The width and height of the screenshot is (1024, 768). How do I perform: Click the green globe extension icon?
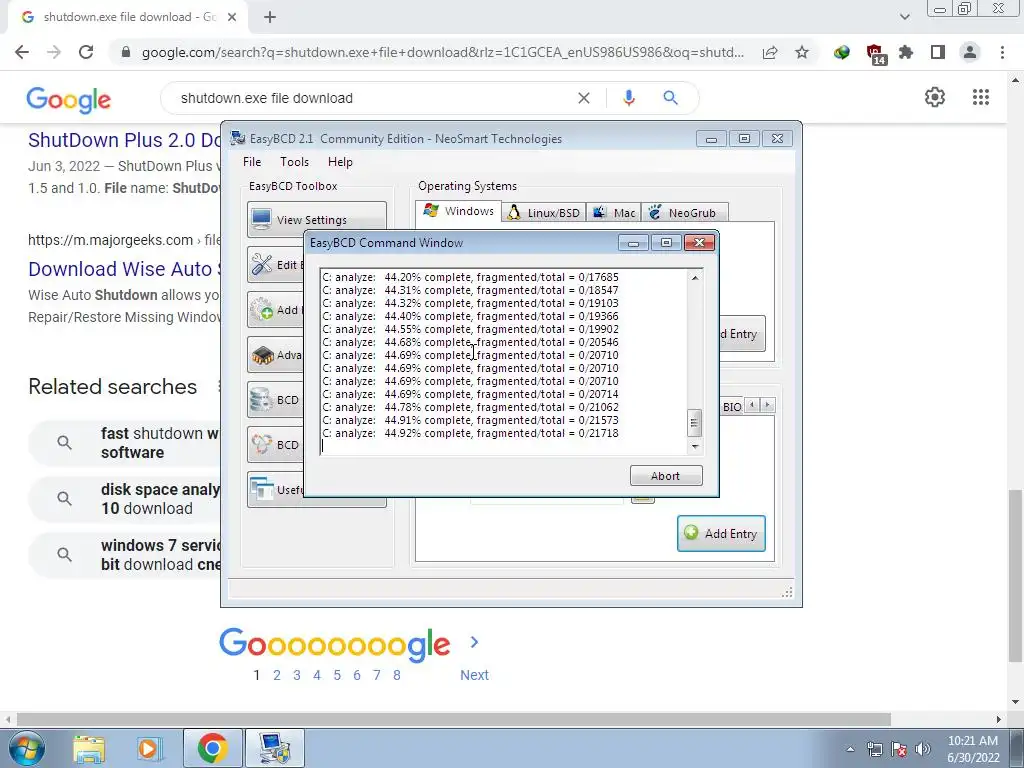tap(842, 52)
